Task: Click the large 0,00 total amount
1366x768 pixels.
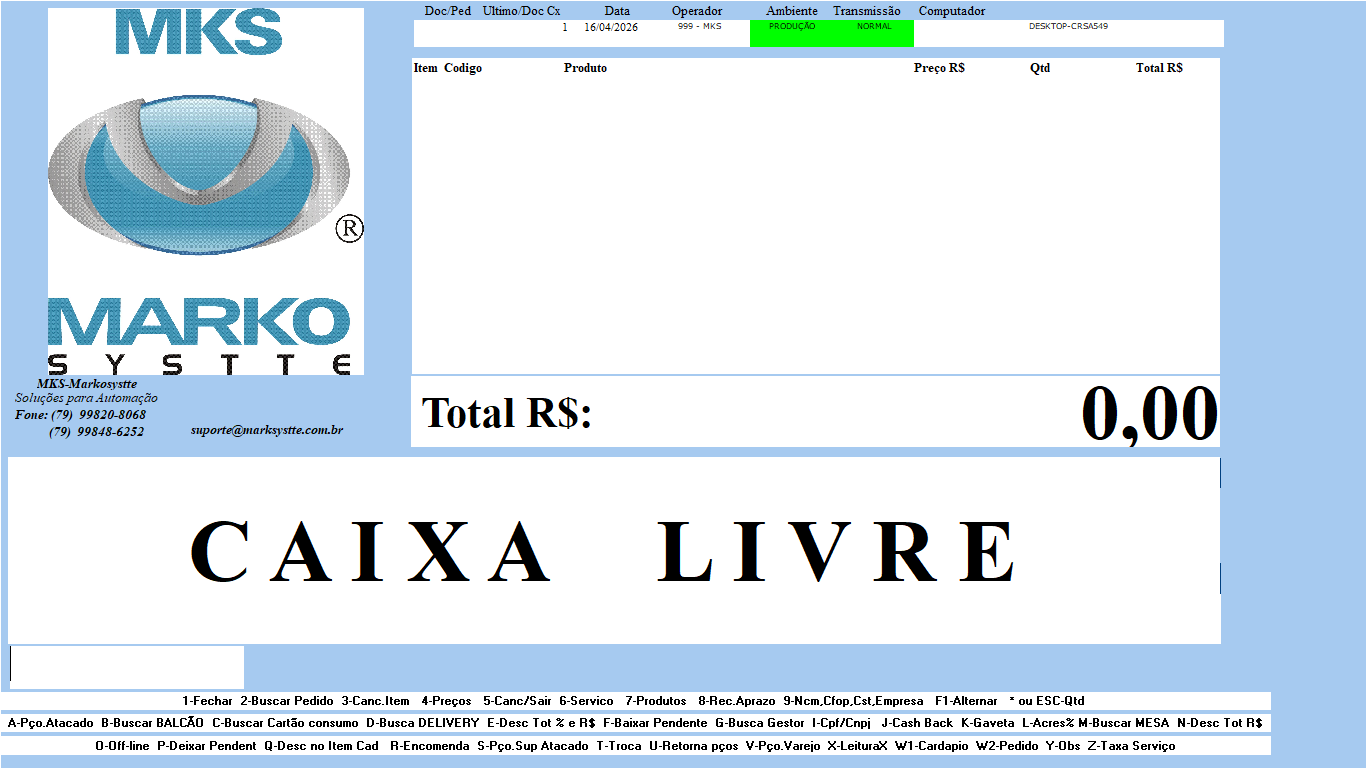Action: [1150, 413]
